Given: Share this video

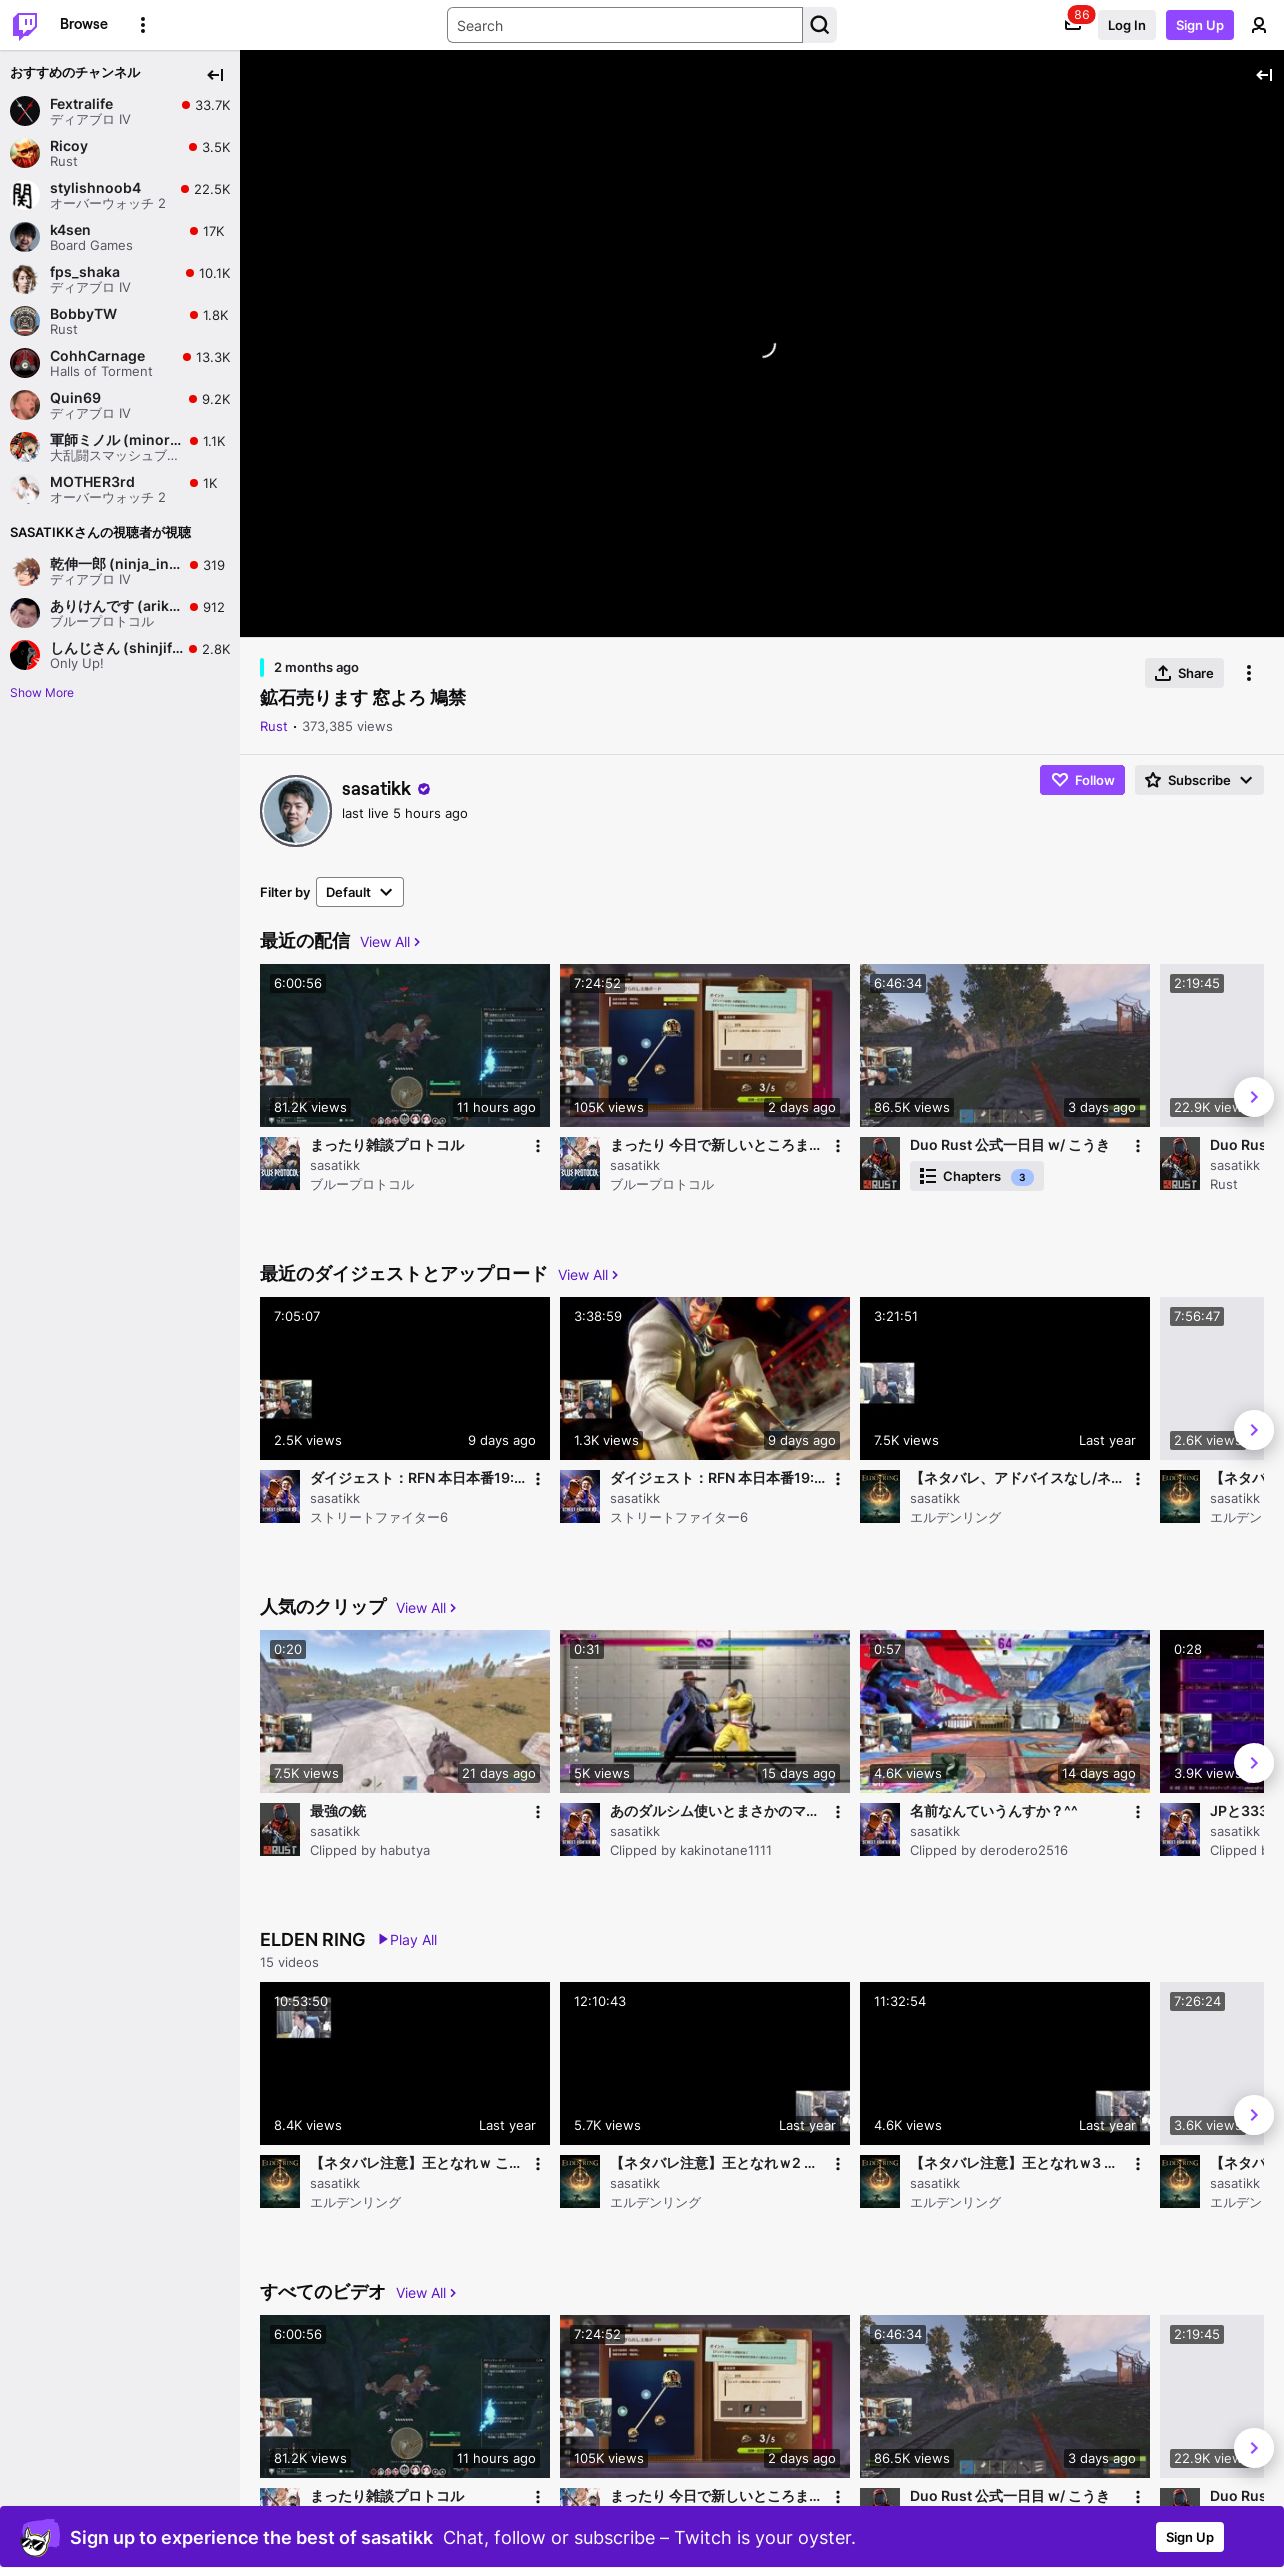Looking at the screenshot, I should tap(1184, 673).
